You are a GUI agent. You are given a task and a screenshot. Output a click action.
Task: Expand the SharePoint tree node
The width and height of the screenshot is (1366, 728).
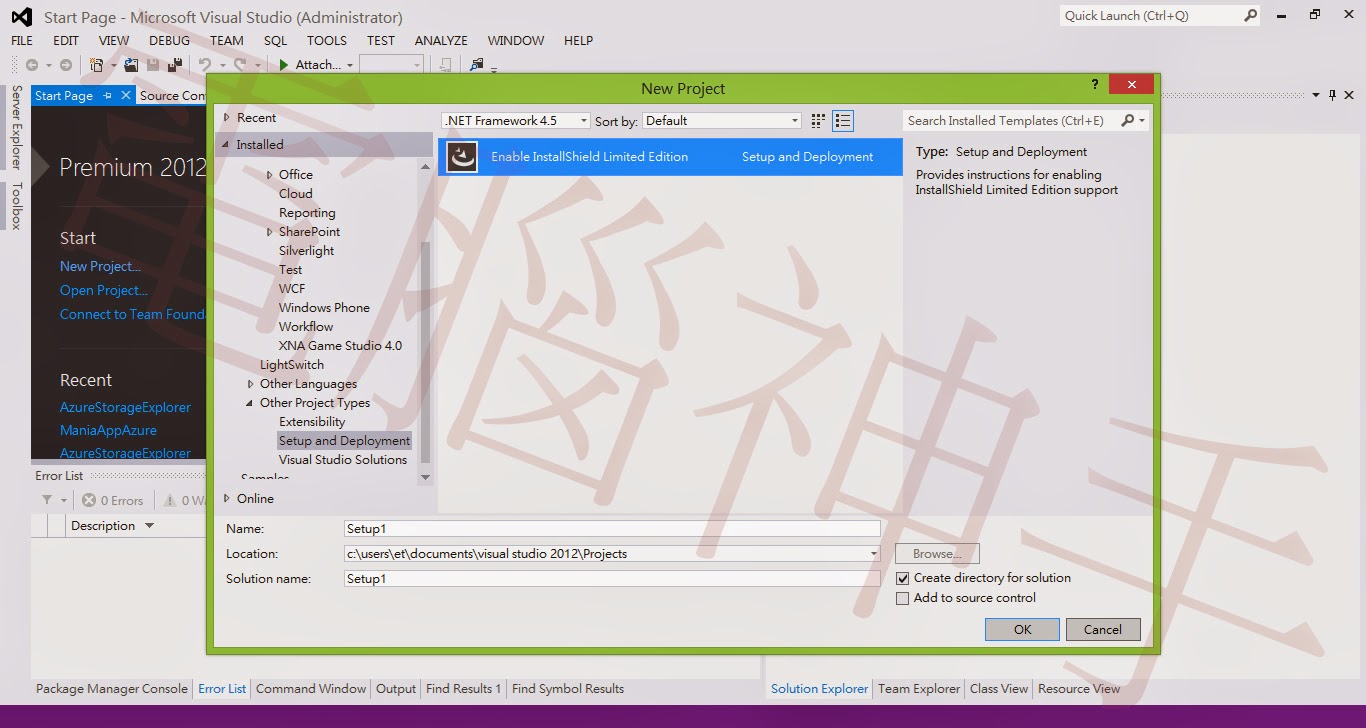pos(269,232)
